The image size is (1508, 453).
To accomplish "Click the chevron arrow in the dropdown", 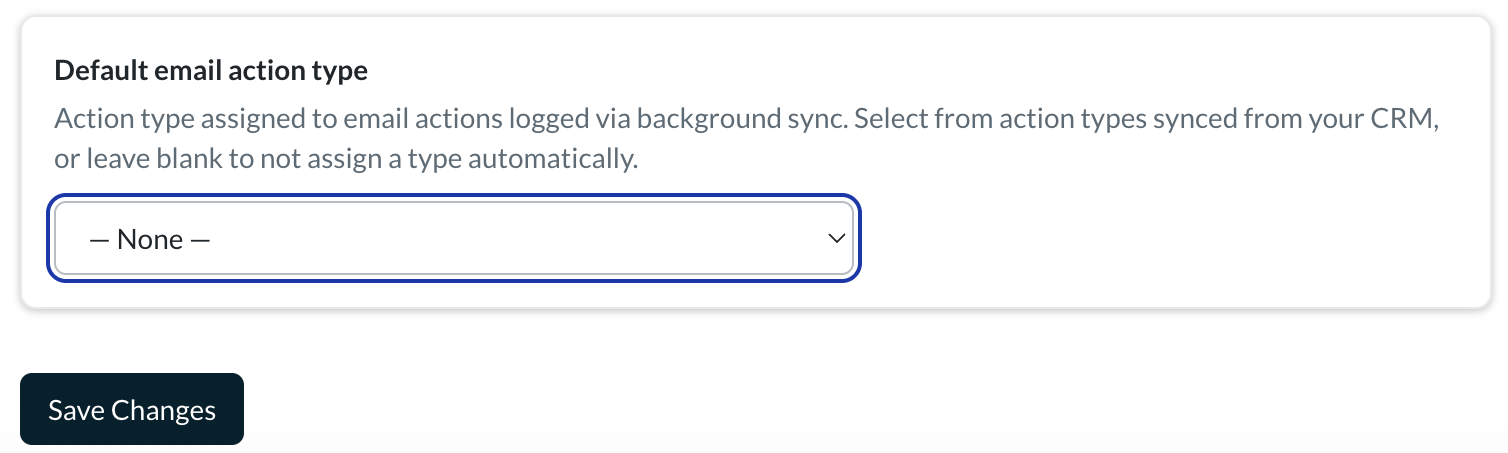I will [x=836, y=239].
